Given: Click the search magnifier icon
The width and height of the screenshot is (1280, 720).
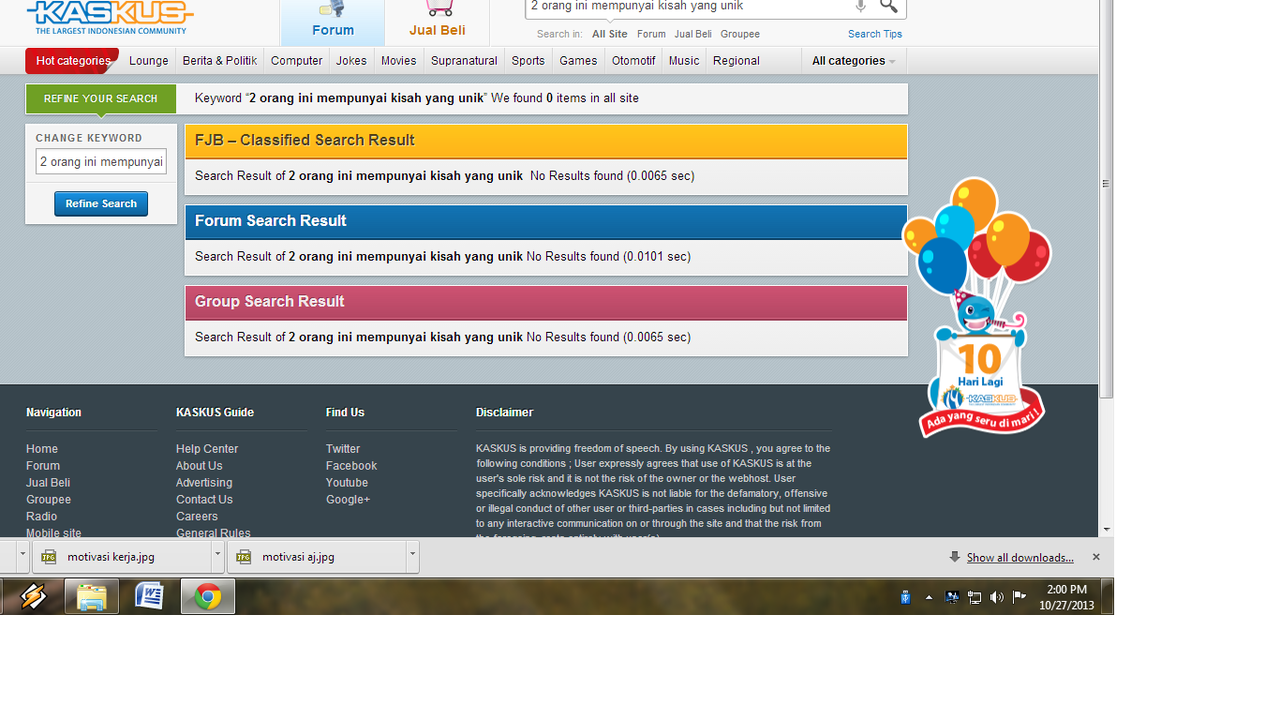Looking at the screenshot, I should point(888,7).
